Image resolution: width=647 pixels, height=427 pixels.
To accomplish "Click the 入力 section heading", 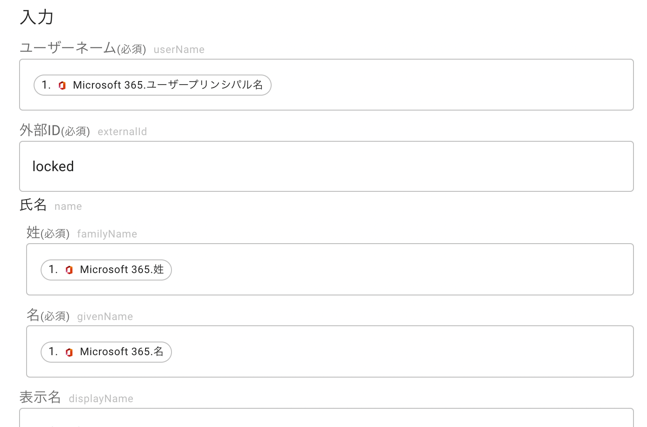I will tap(37, 17).
